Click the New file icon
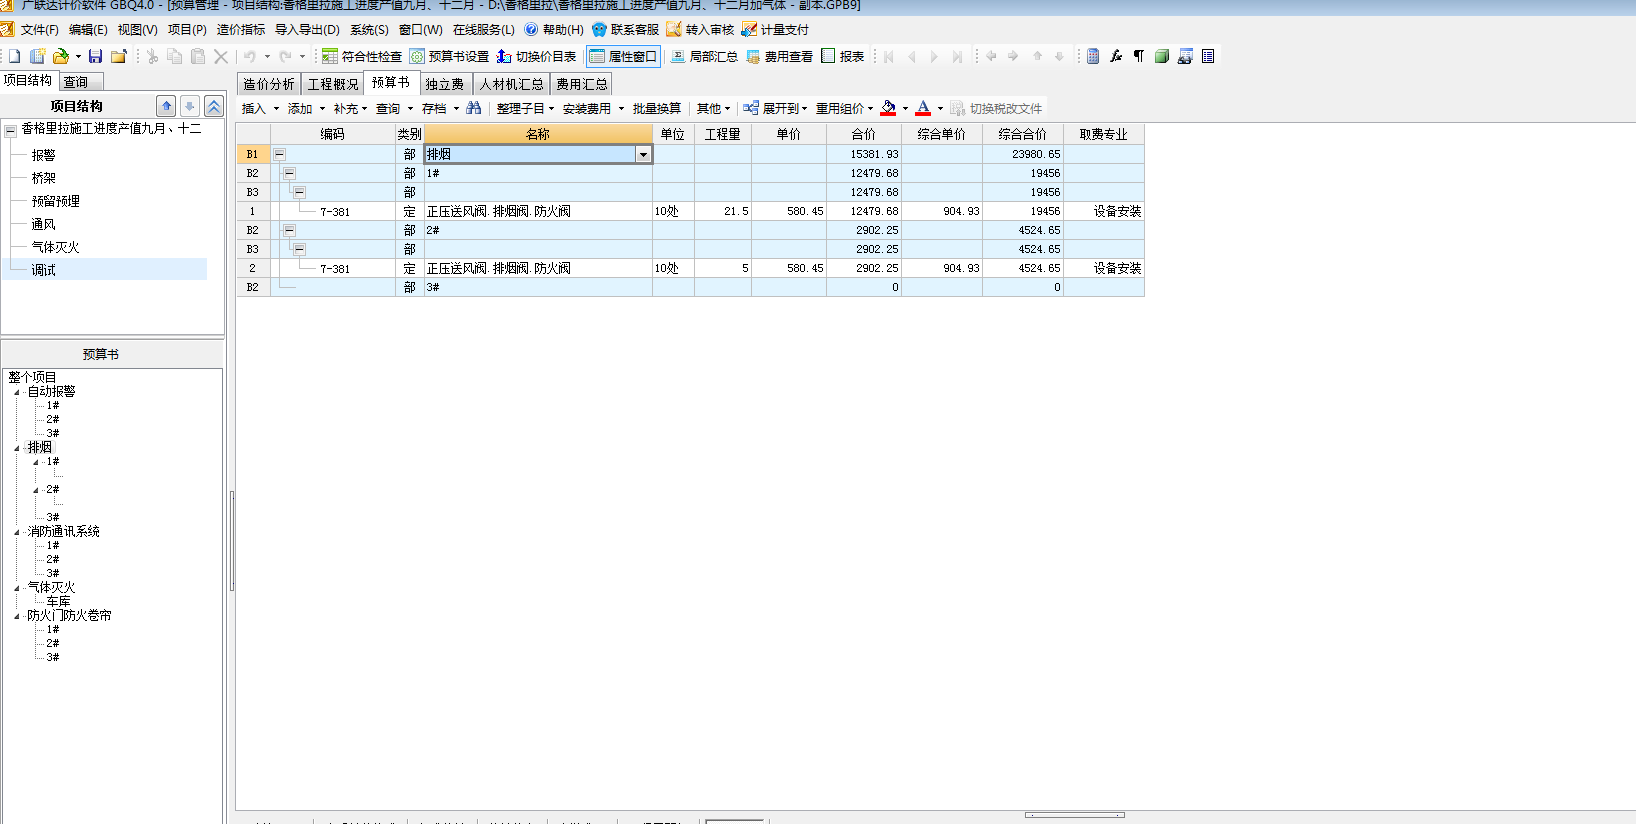The height and width of the screenshot is (824, 1636). [14, 57]
